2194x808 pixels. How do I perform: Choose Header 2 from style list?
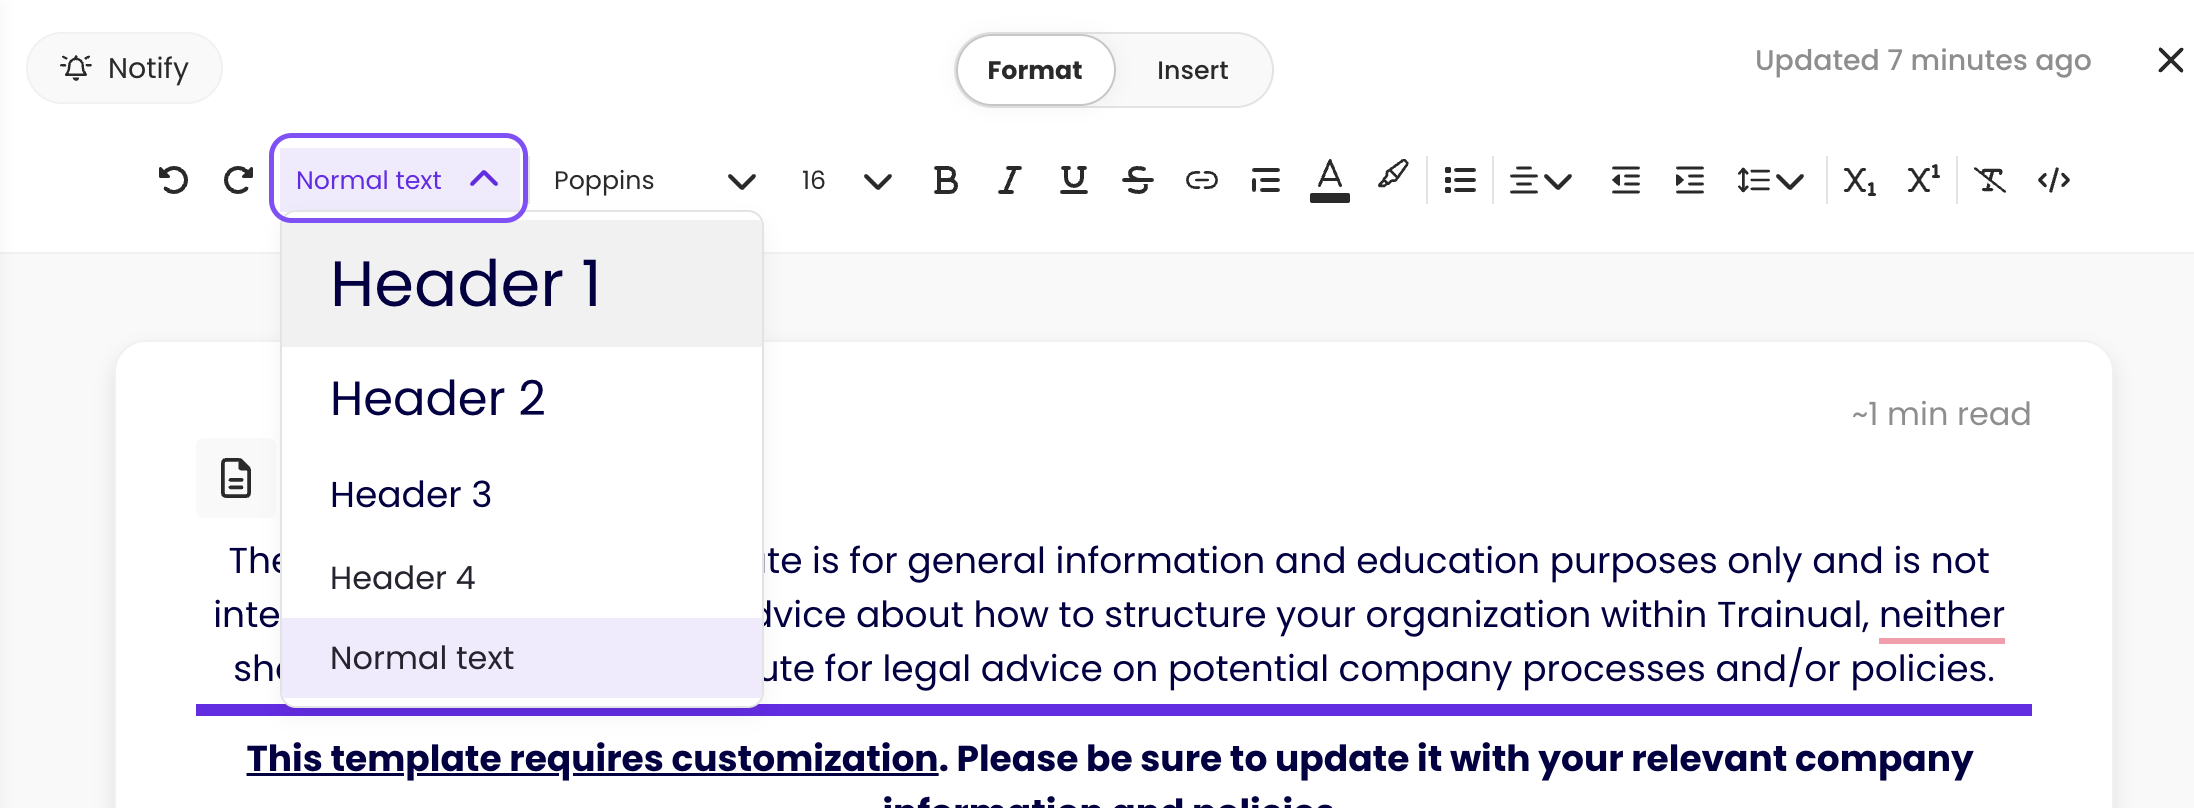tap(438, 398)
